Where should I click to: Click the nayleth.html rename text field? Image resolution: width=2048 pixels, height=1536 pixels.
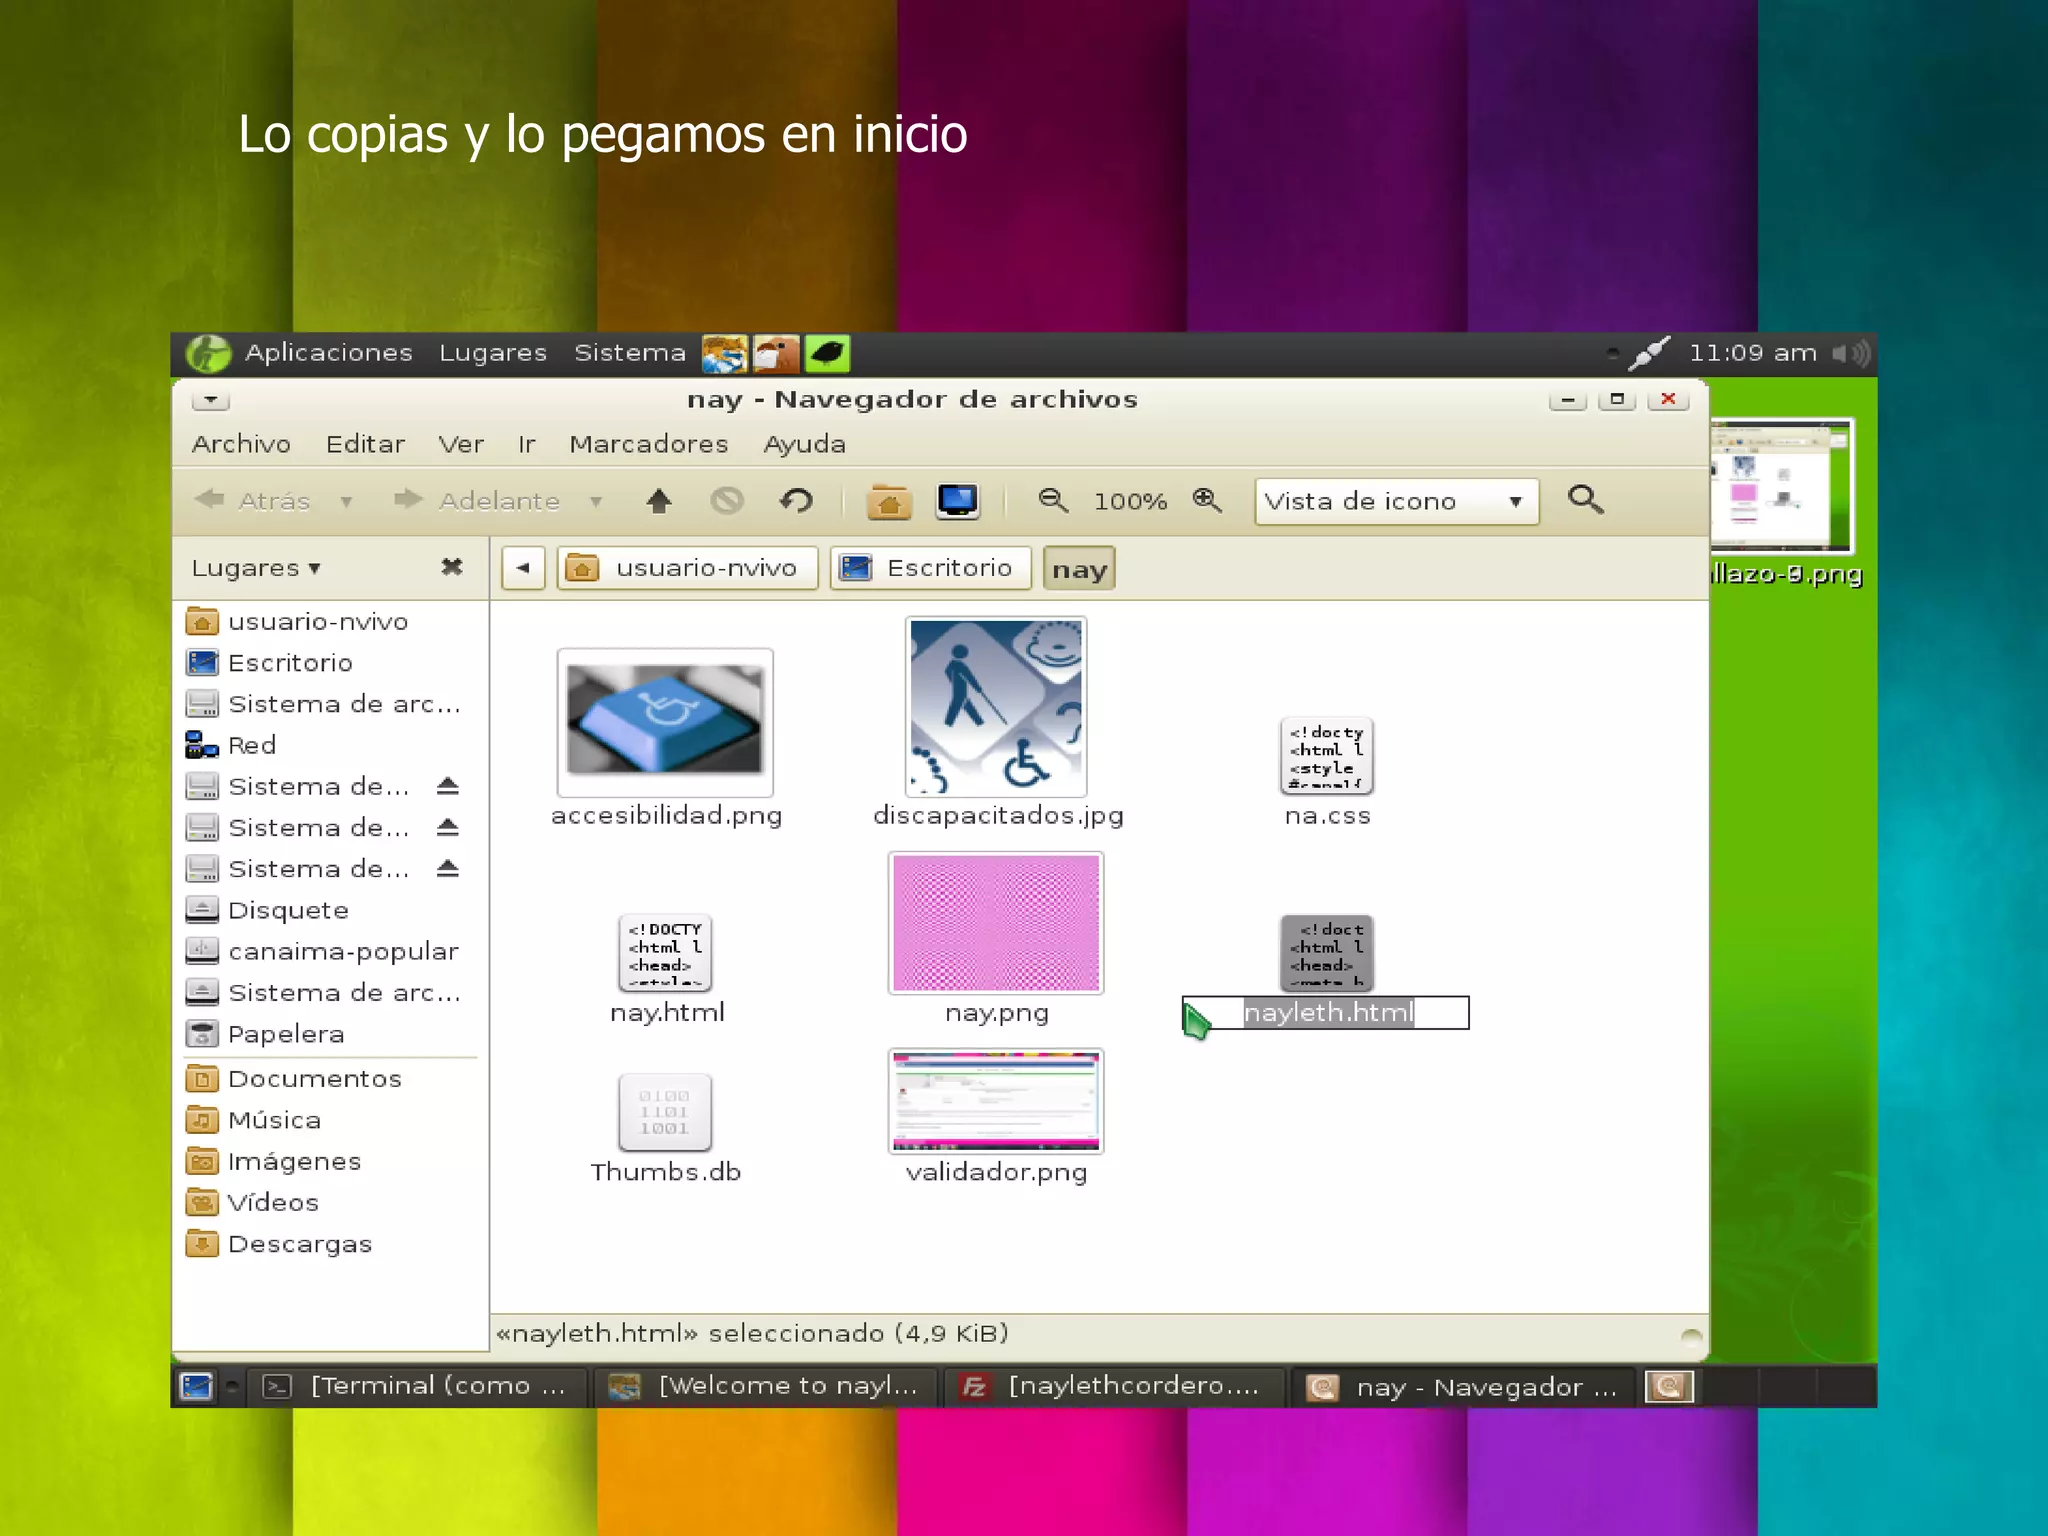[1326, 1013]
